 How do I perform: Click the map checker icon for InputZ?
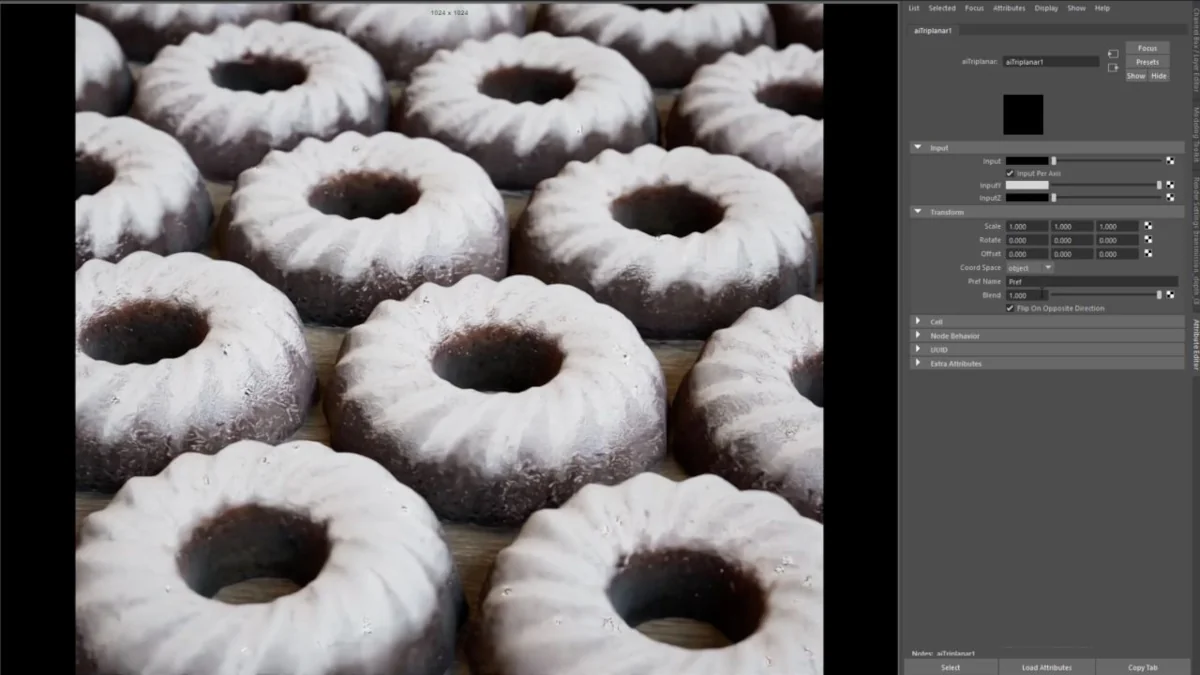[x=1170, y=197]
